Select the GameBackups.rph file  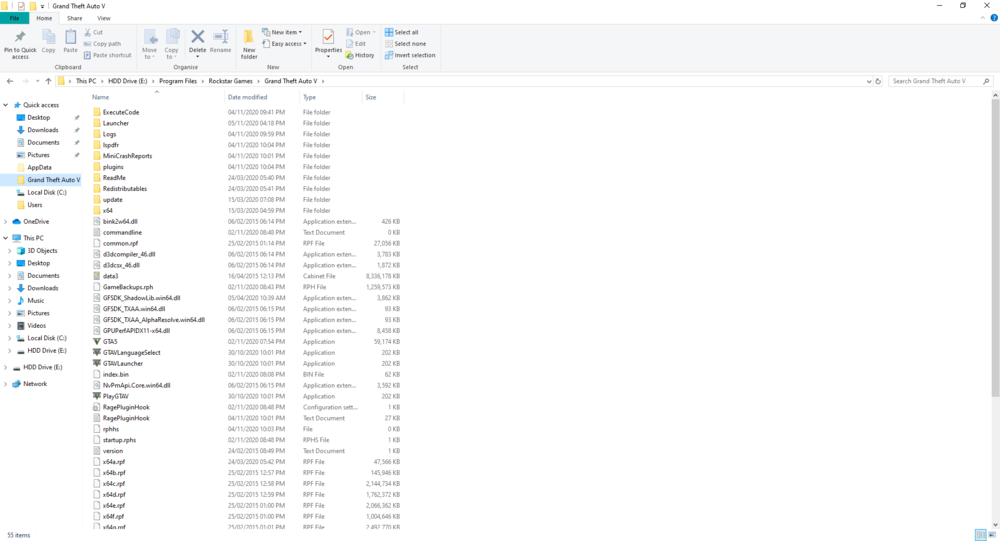click(x=128, y=287)
